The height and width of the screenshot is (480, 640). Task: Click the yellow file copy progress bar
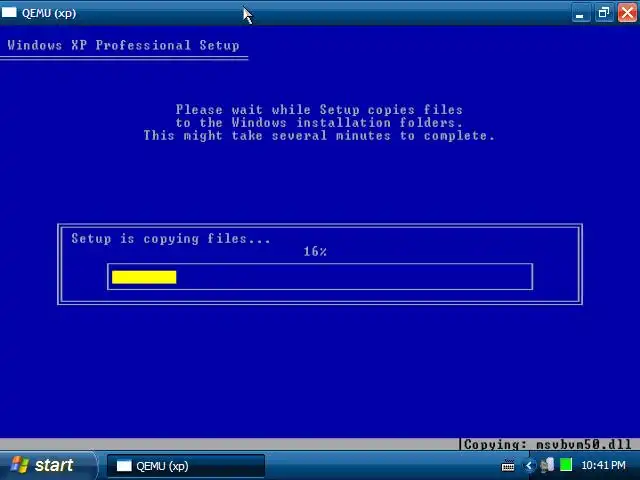tap(144, 277)
